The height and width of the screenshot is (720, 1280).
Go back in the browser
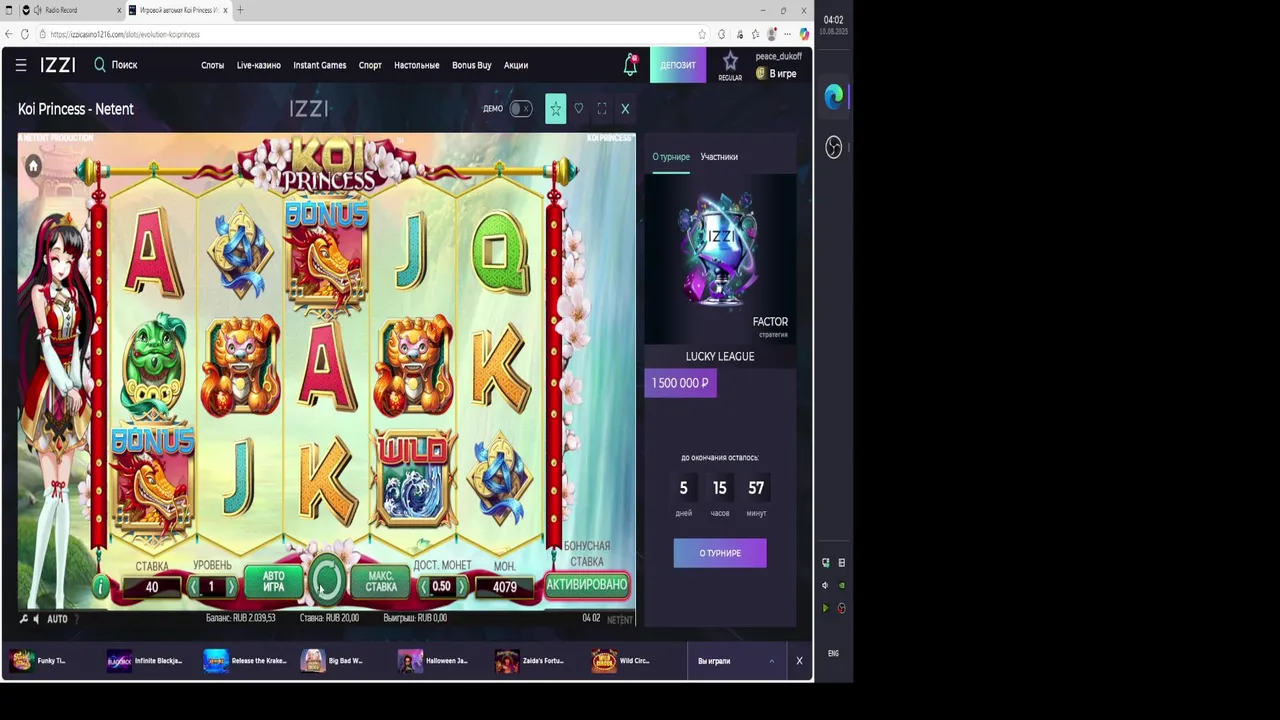[9, 34]
